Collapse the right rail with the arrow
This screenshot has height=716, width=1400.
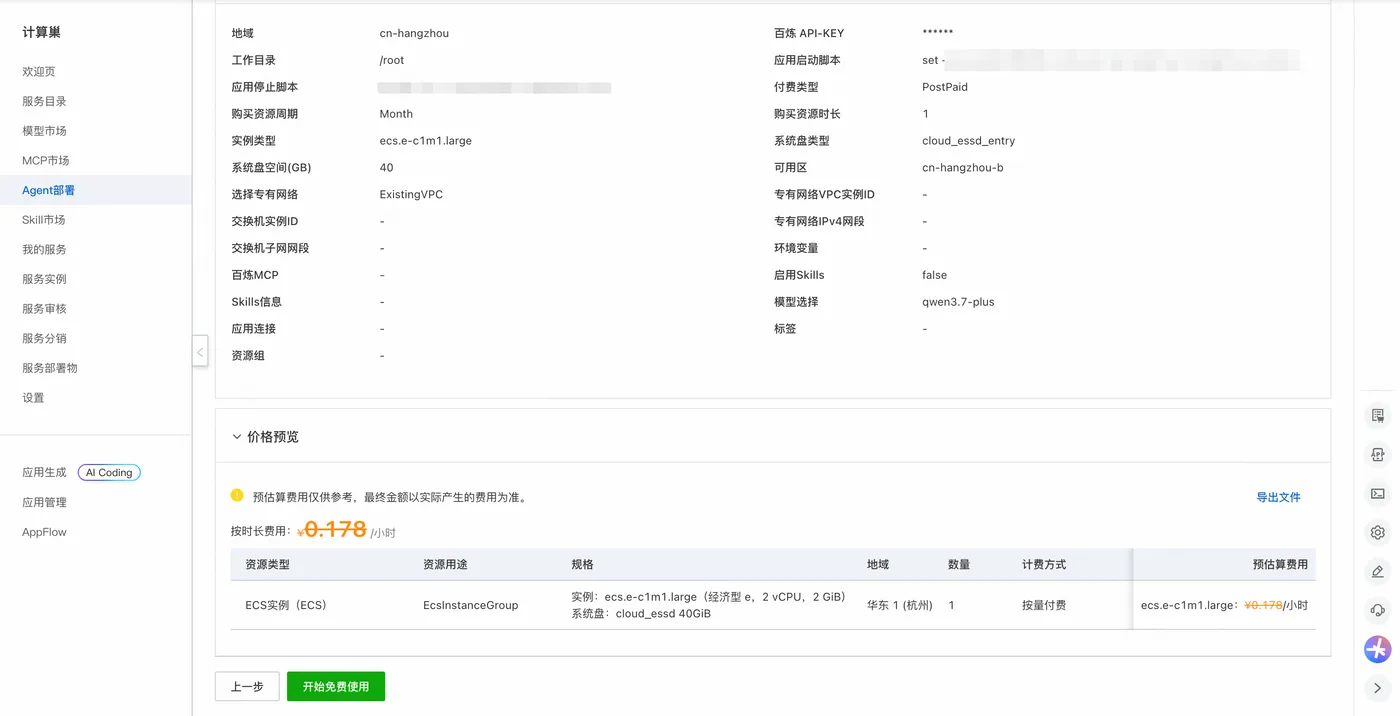pyautogui.click(x=1377, y=688)
